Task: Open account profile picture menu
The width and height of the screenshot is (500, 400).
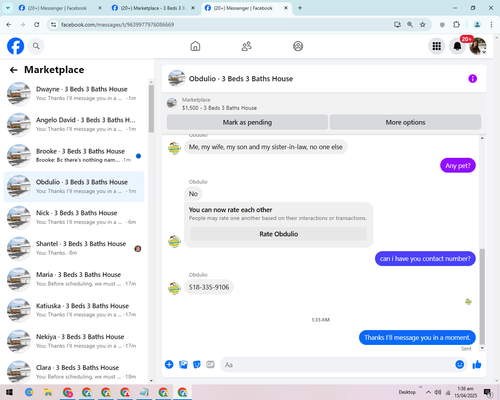Action: click(x=478, y=46)
